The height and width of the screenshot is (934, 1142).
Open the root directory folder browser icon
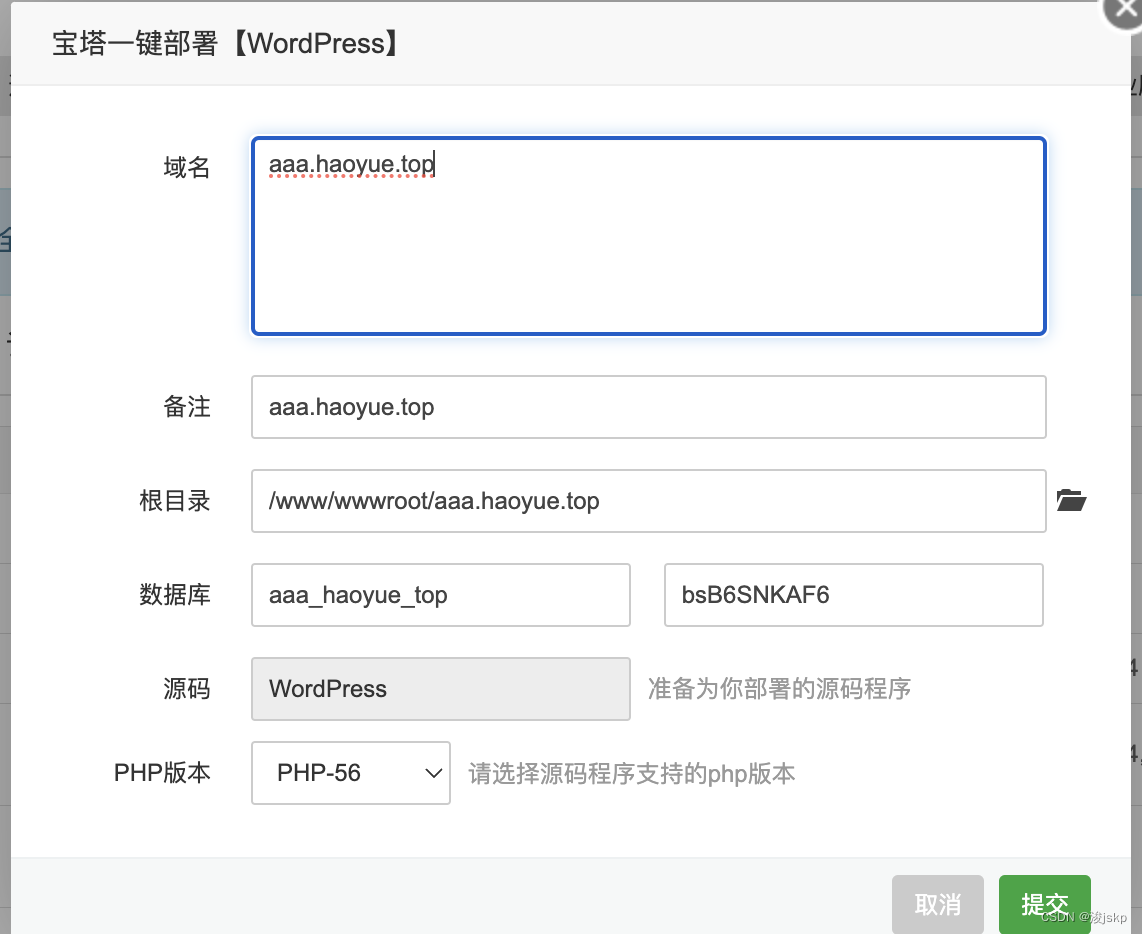pyautogui.click(x=1071, y=501)
